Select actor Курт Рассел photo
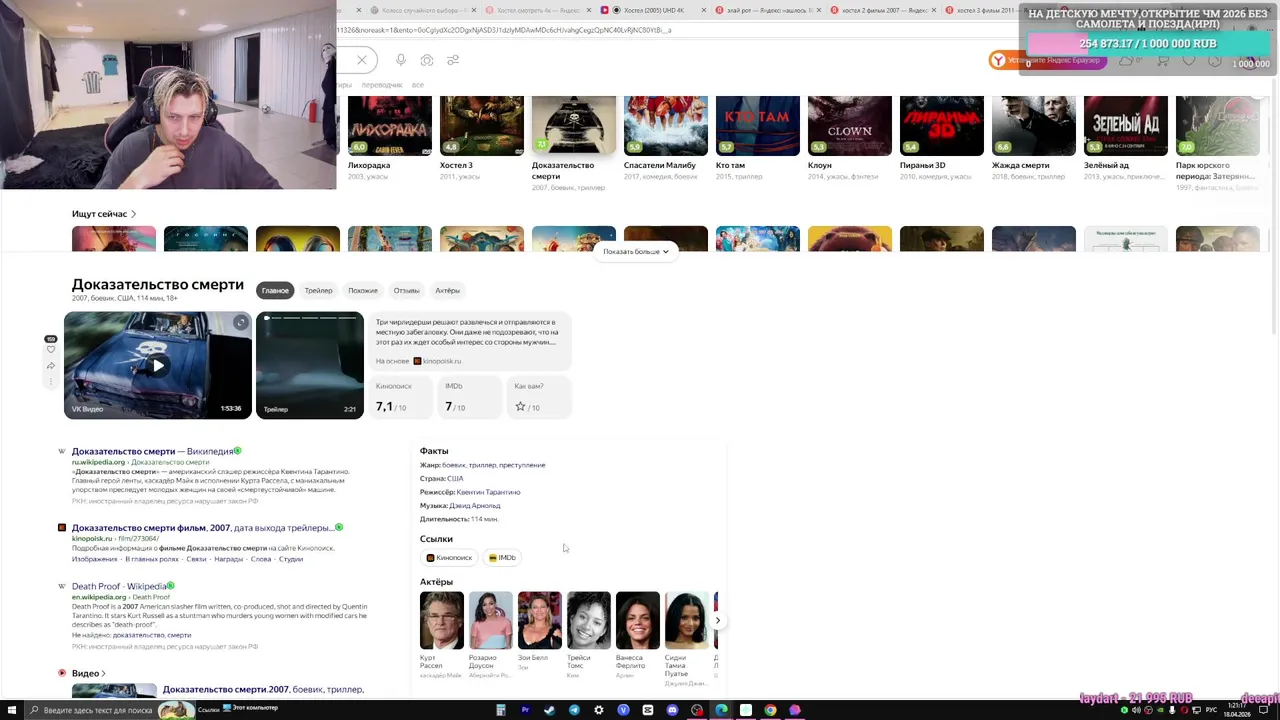Image resolution: width=1280 pixels, height=720 pixels. pyautogui.click(x=441, y=621)
